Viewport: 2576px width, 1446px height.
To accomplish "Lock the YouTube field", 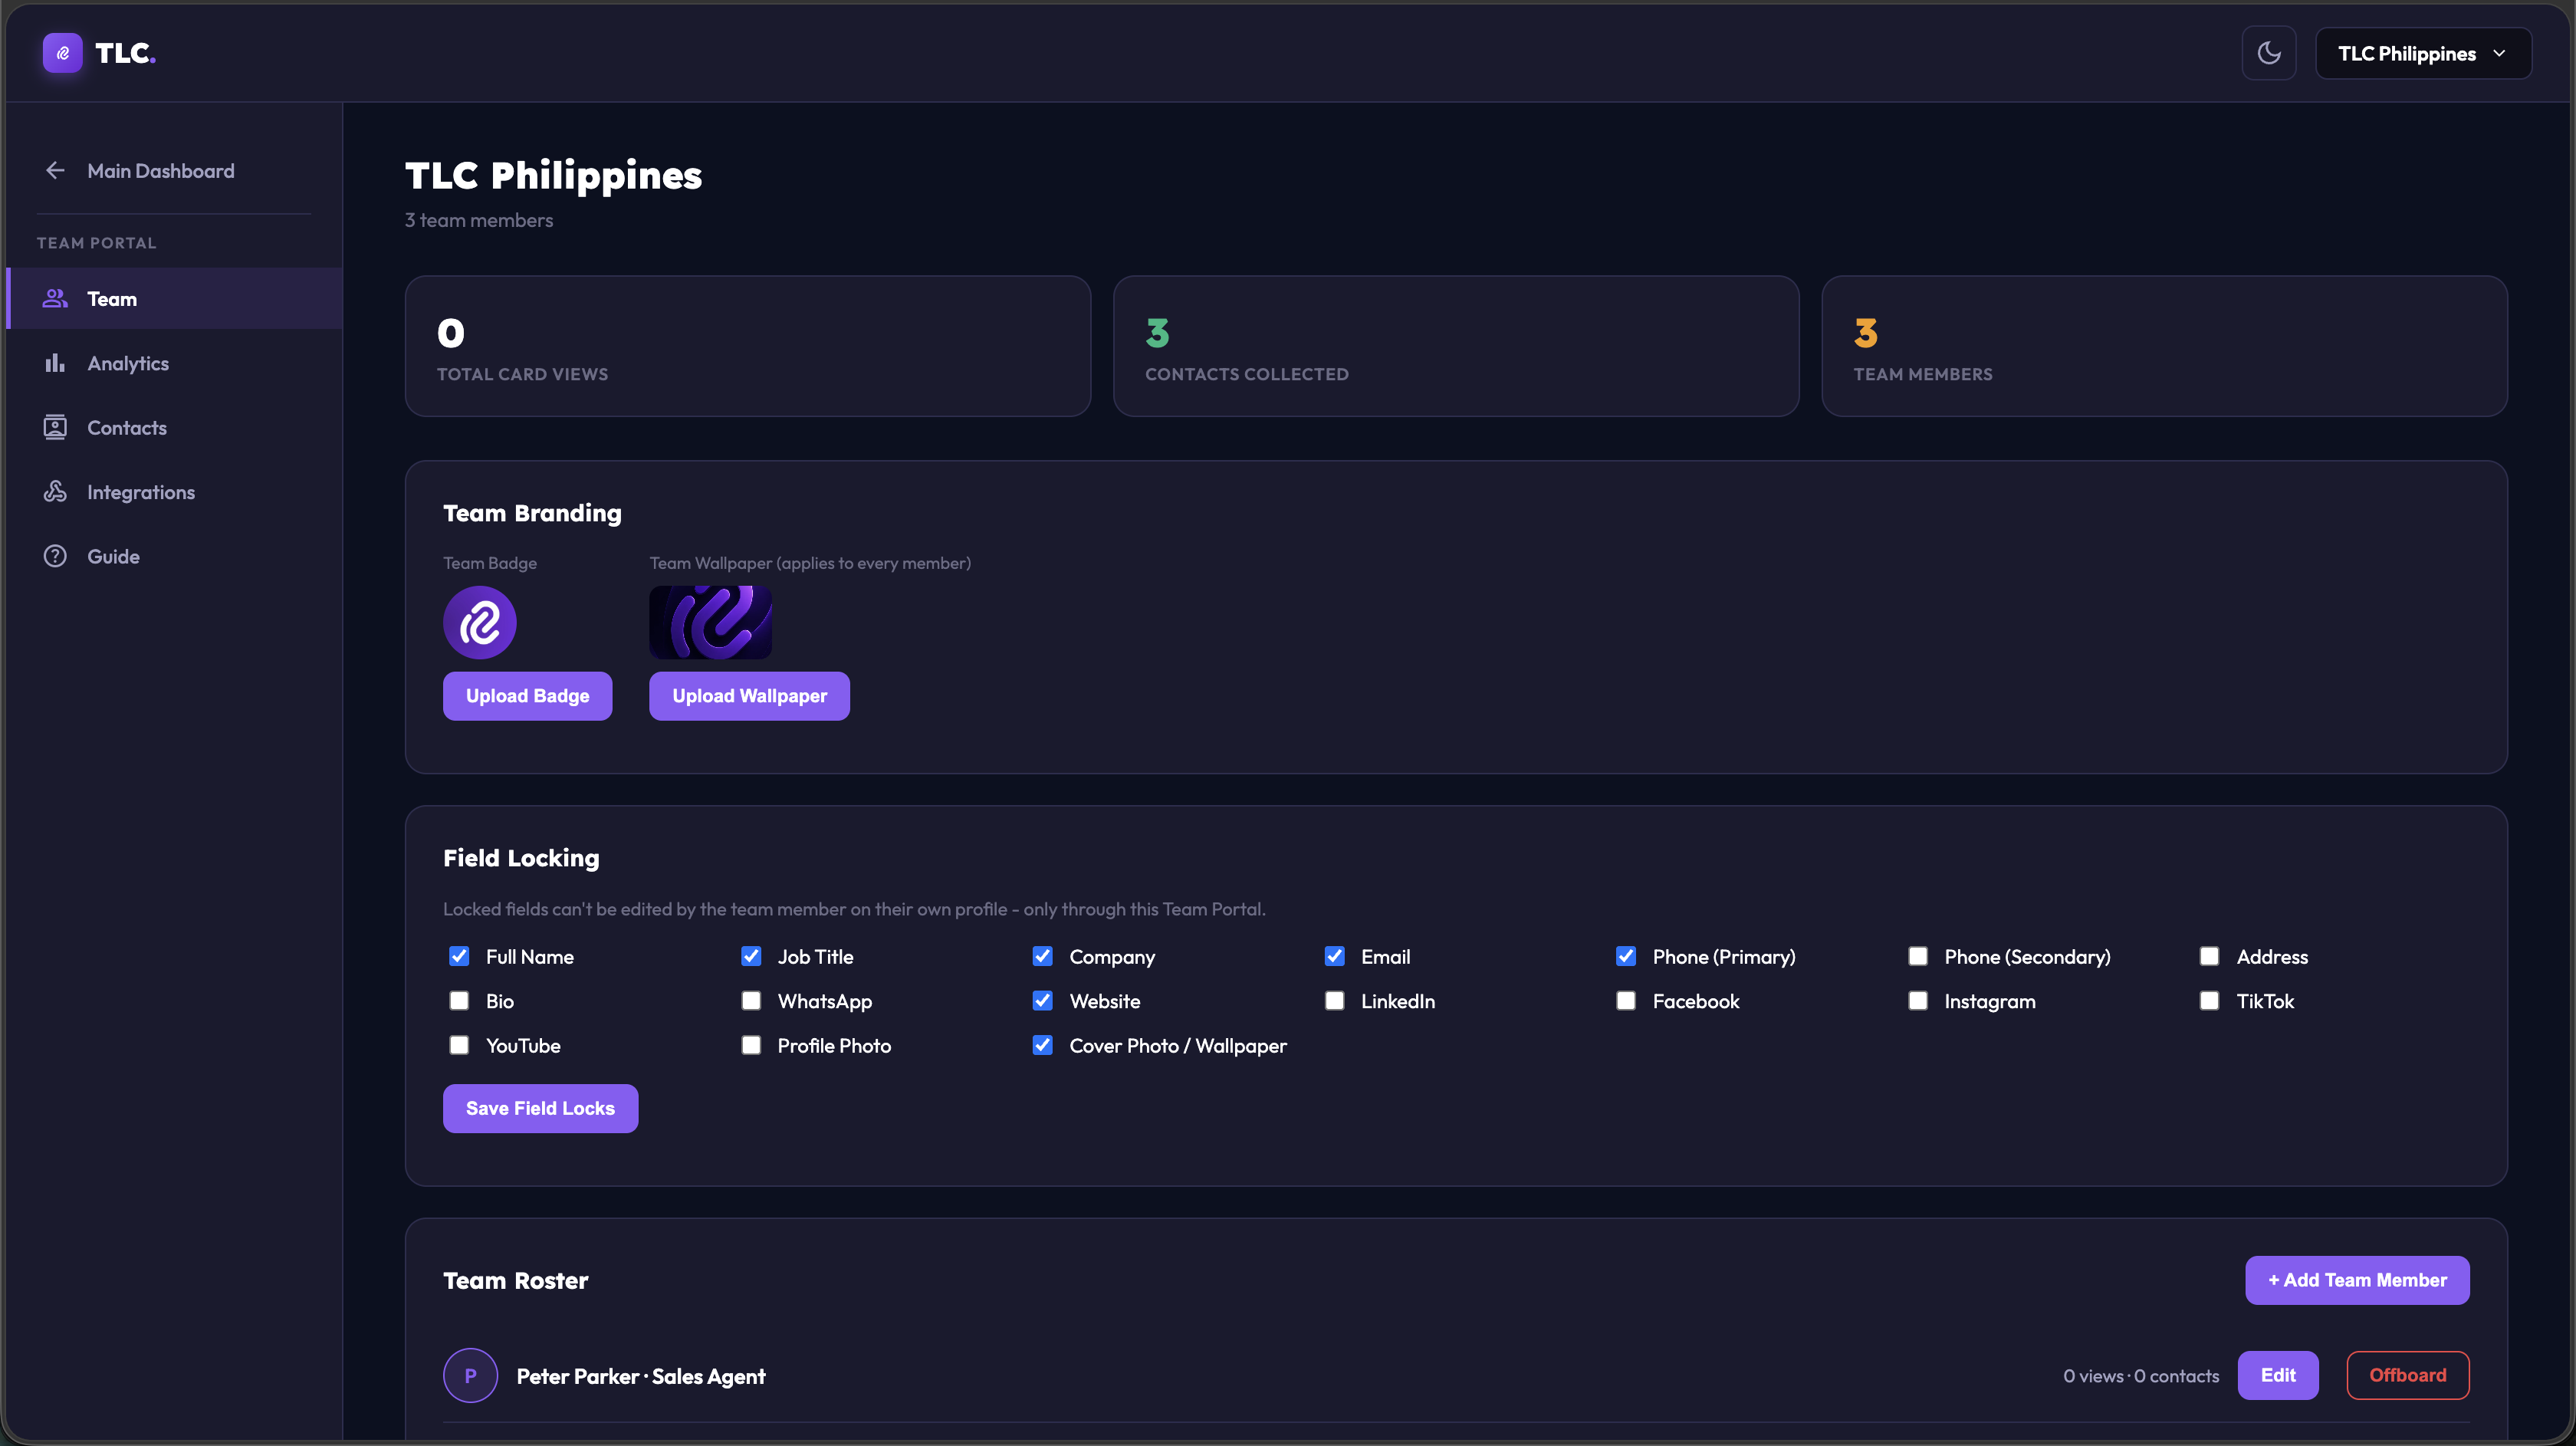I will pos(459,1045).
